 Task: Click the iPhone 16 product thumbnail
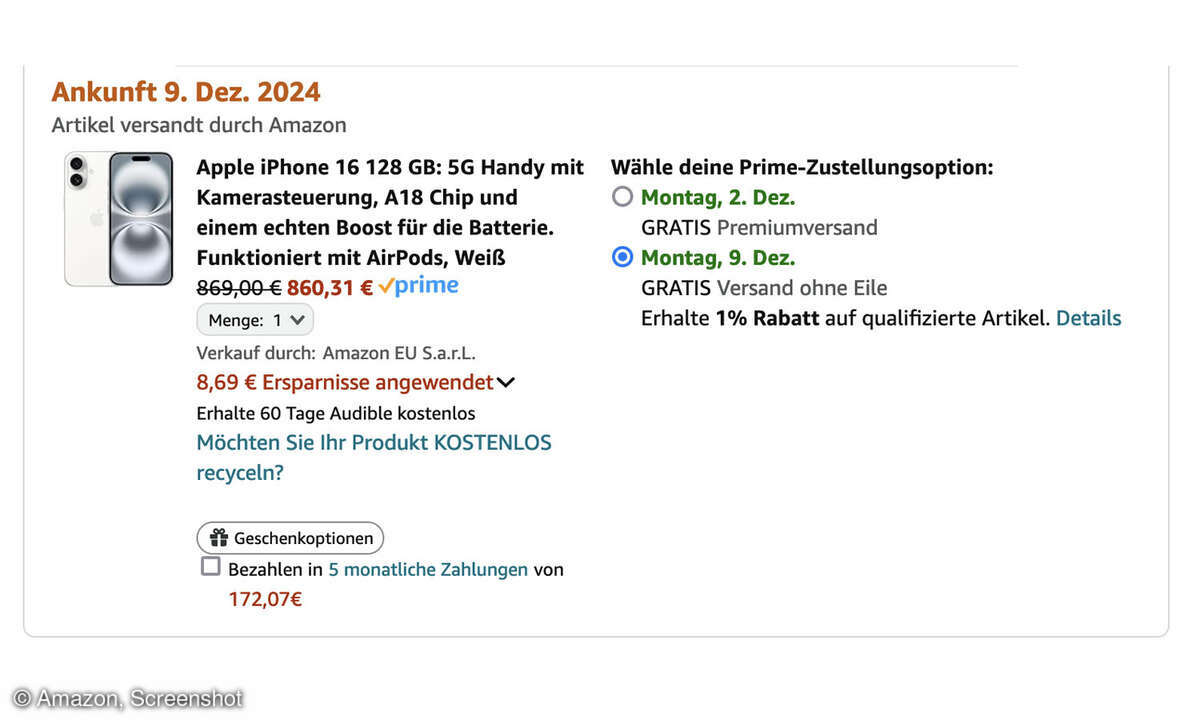coord(119,218)
